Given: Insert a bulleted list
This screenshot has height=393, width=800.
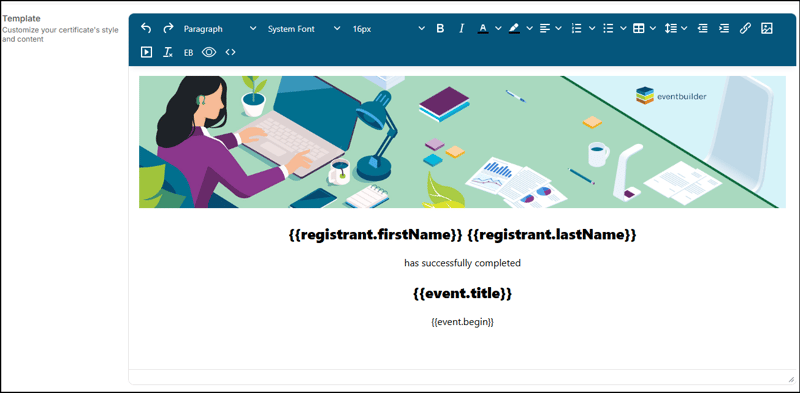Looking at the screenshot, I should point(608,29).
